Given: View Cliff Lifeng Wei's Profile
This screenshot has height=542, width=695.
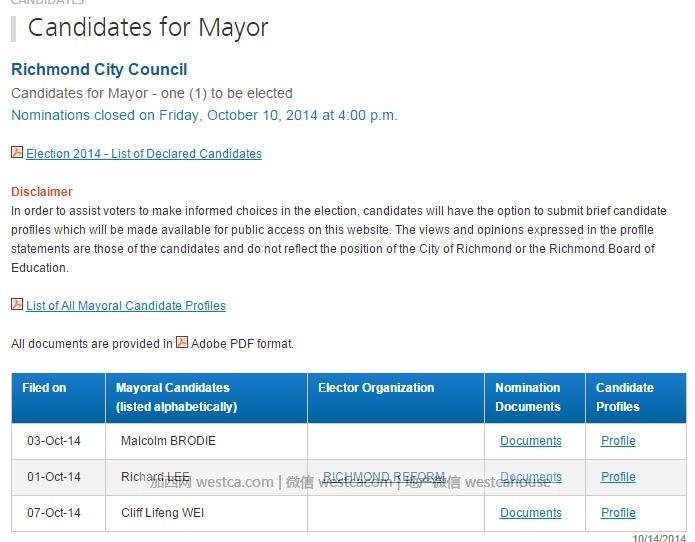Looking at the screenshot, I should pos(618,513).
